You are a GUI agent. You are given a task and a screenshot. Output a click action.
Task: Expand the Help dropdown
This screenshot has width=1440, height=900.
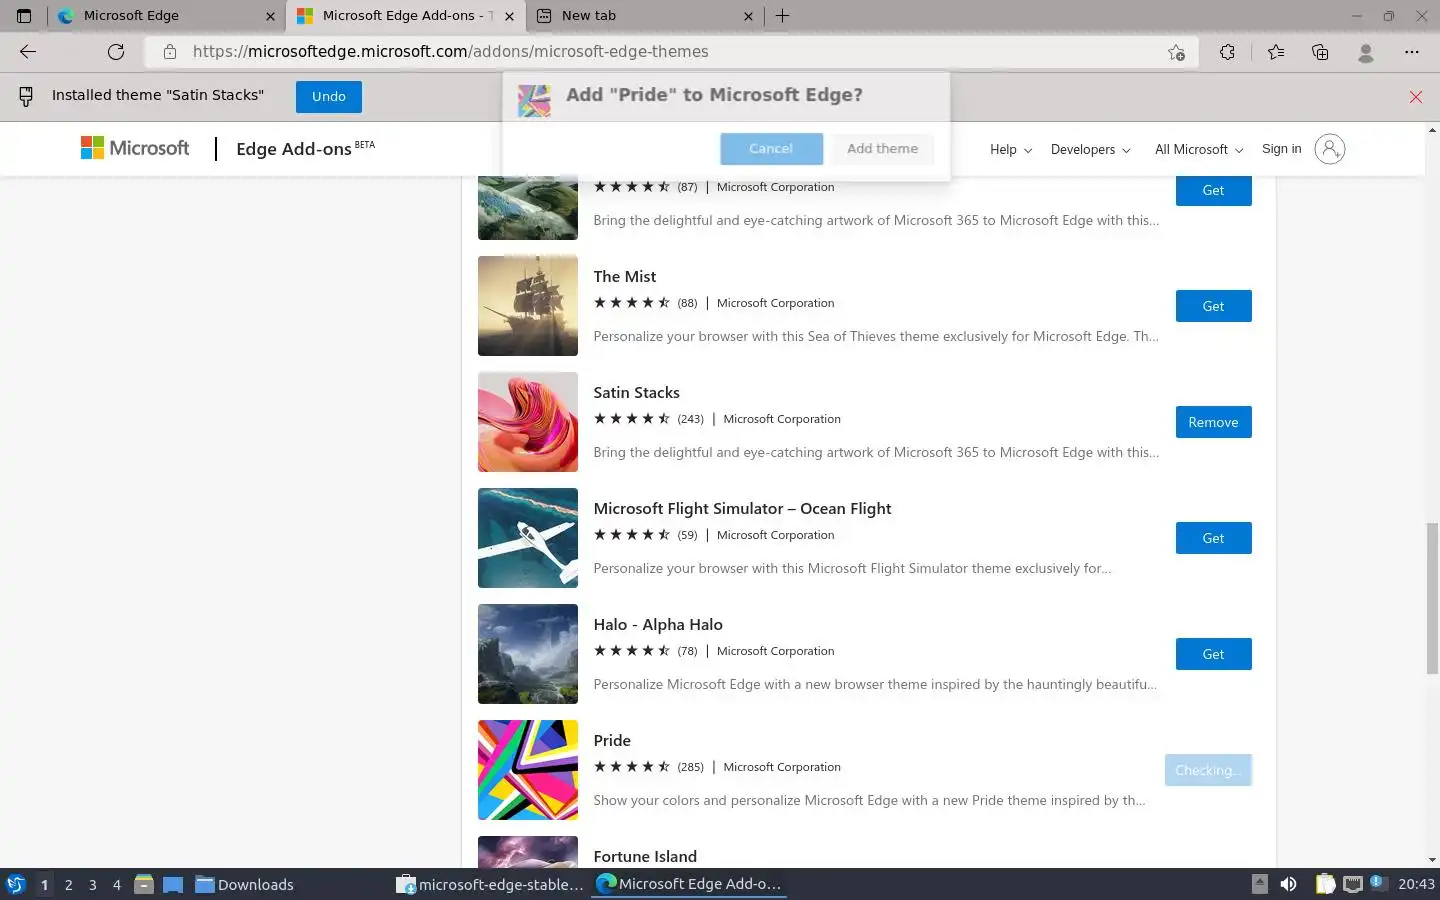click(x=1010, y=149)
